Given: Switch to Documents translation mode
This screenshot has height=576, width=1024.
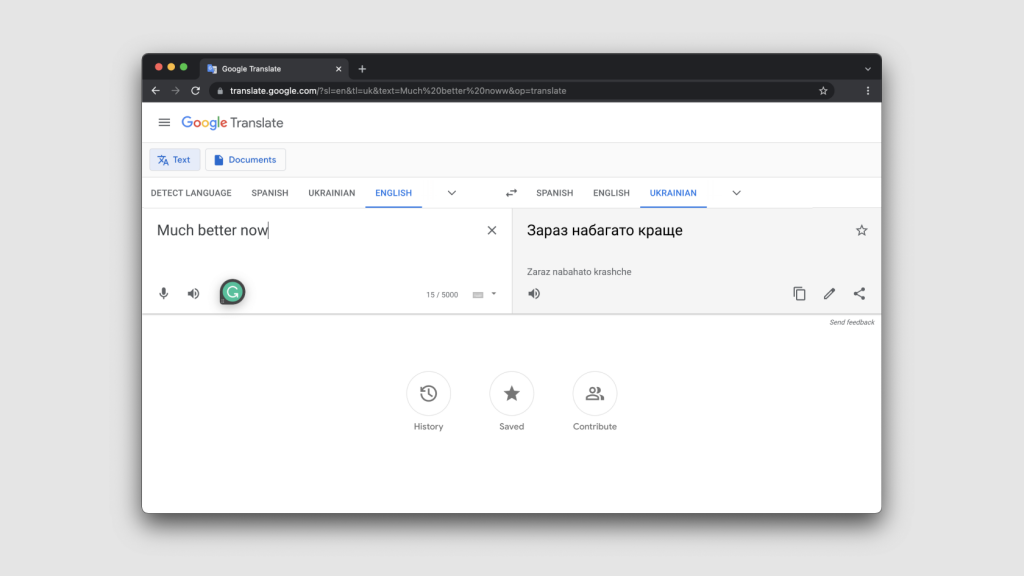Looking at the screenshot, I should tap(245, 160).
